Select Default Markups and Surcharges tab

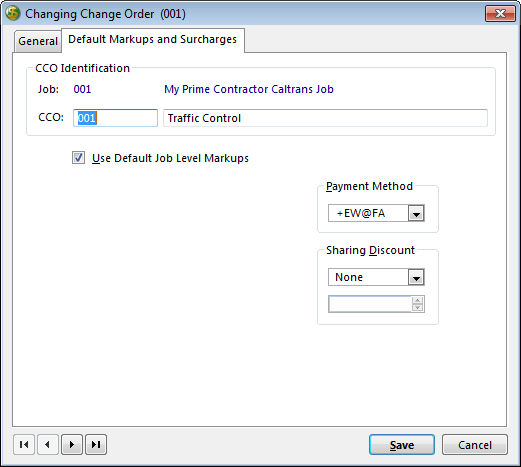[153, 40]
